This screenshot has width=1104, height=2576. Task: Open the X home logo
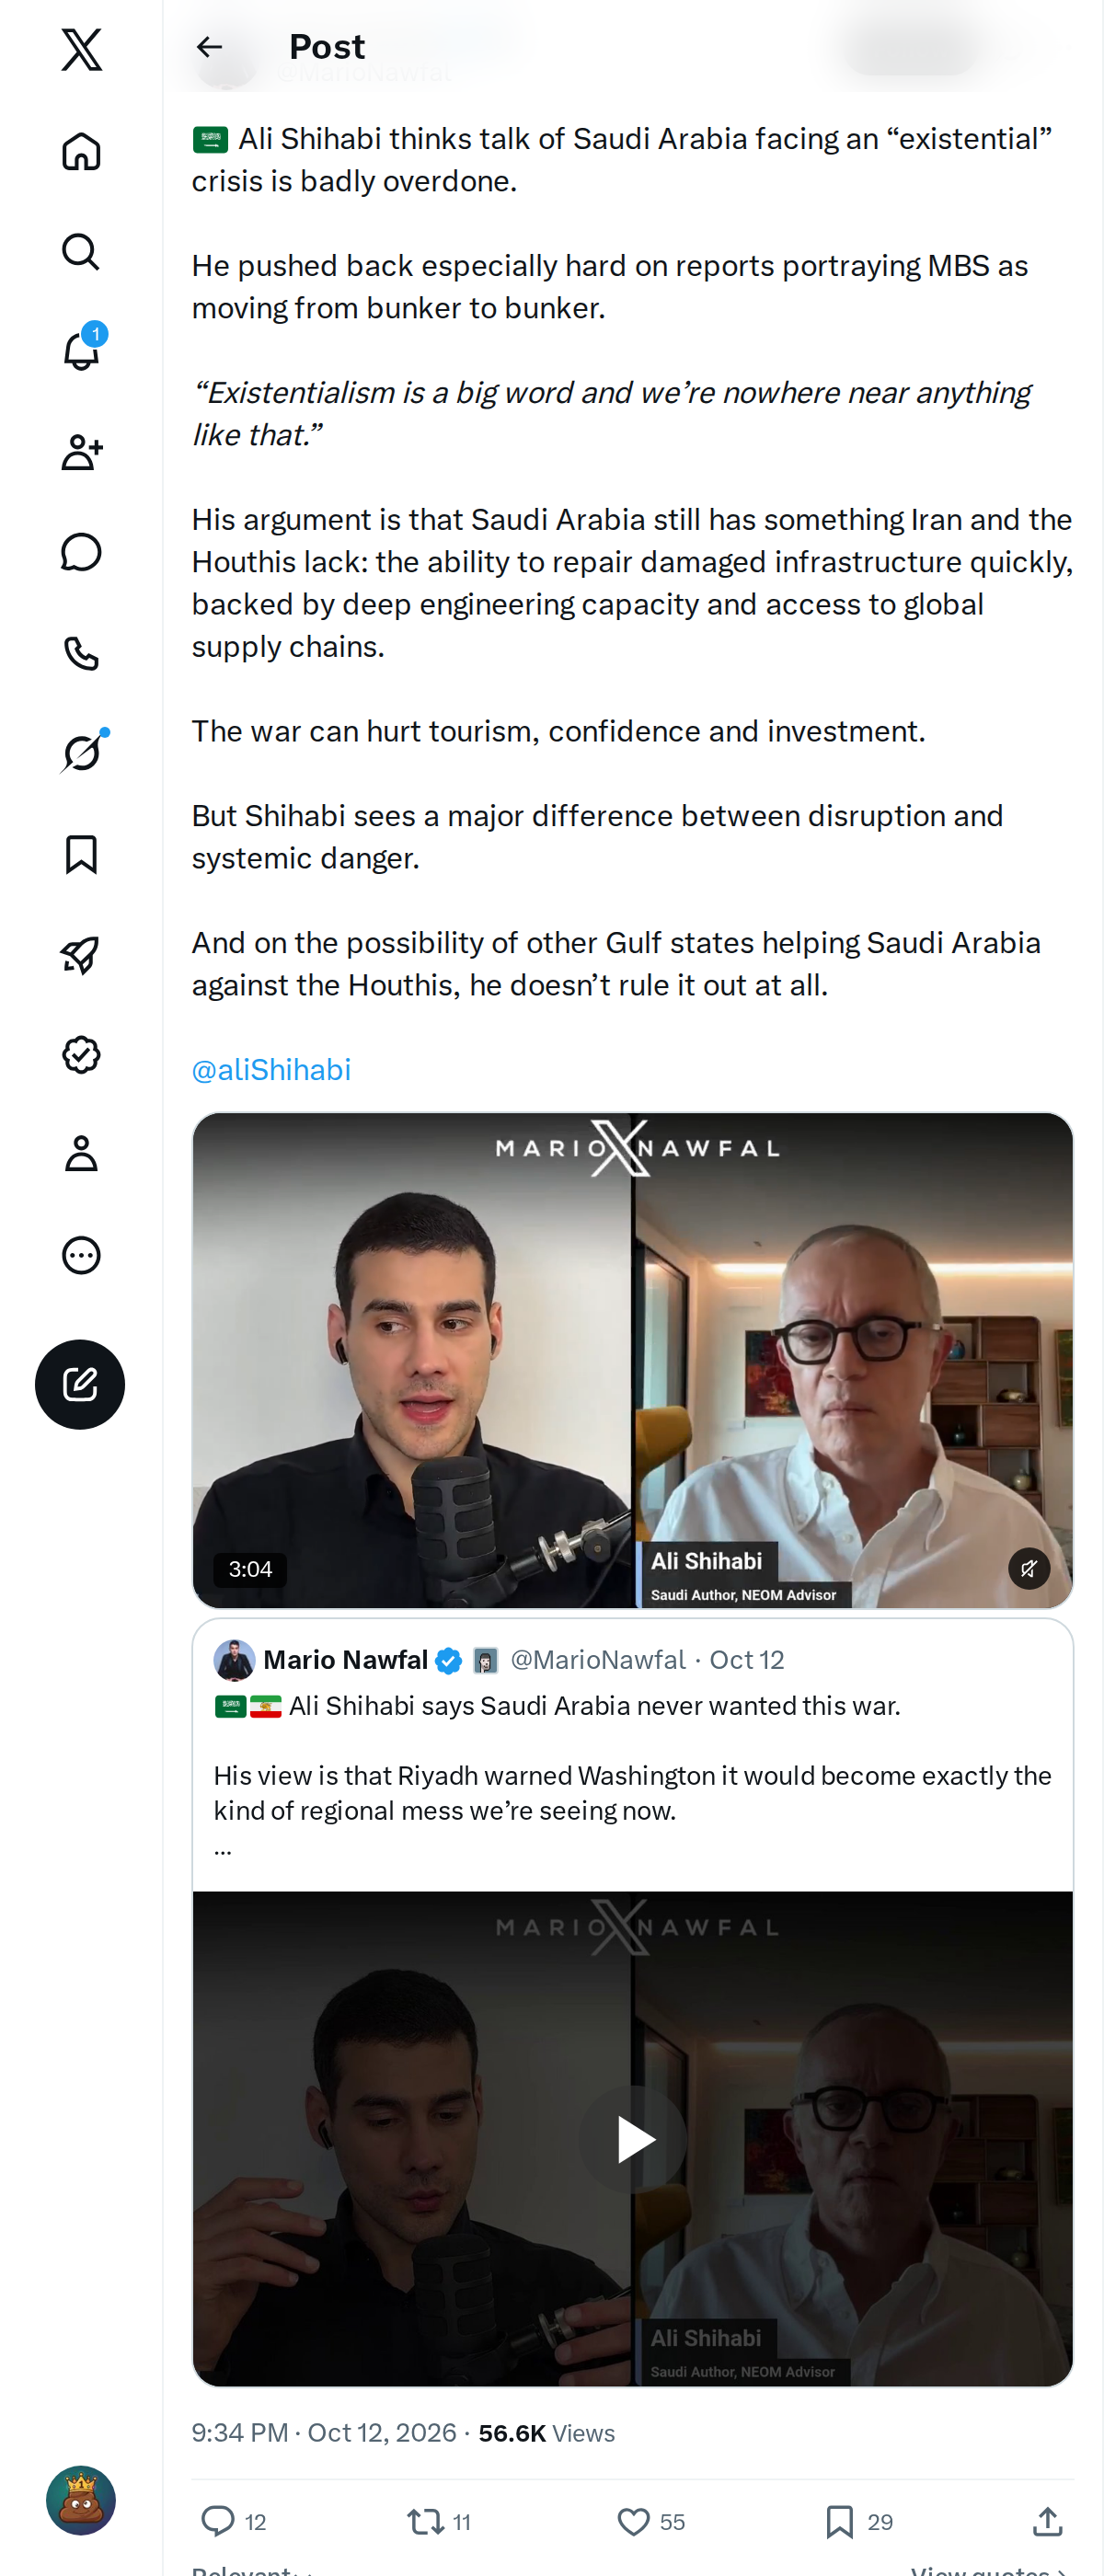[x=81, y=49]
